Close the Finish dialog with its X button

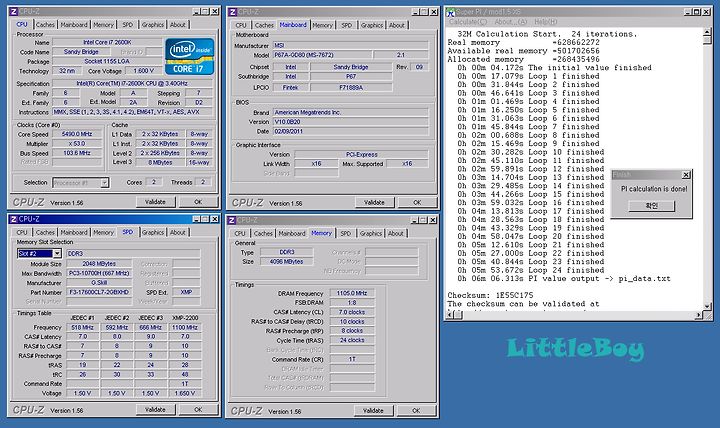686,175
